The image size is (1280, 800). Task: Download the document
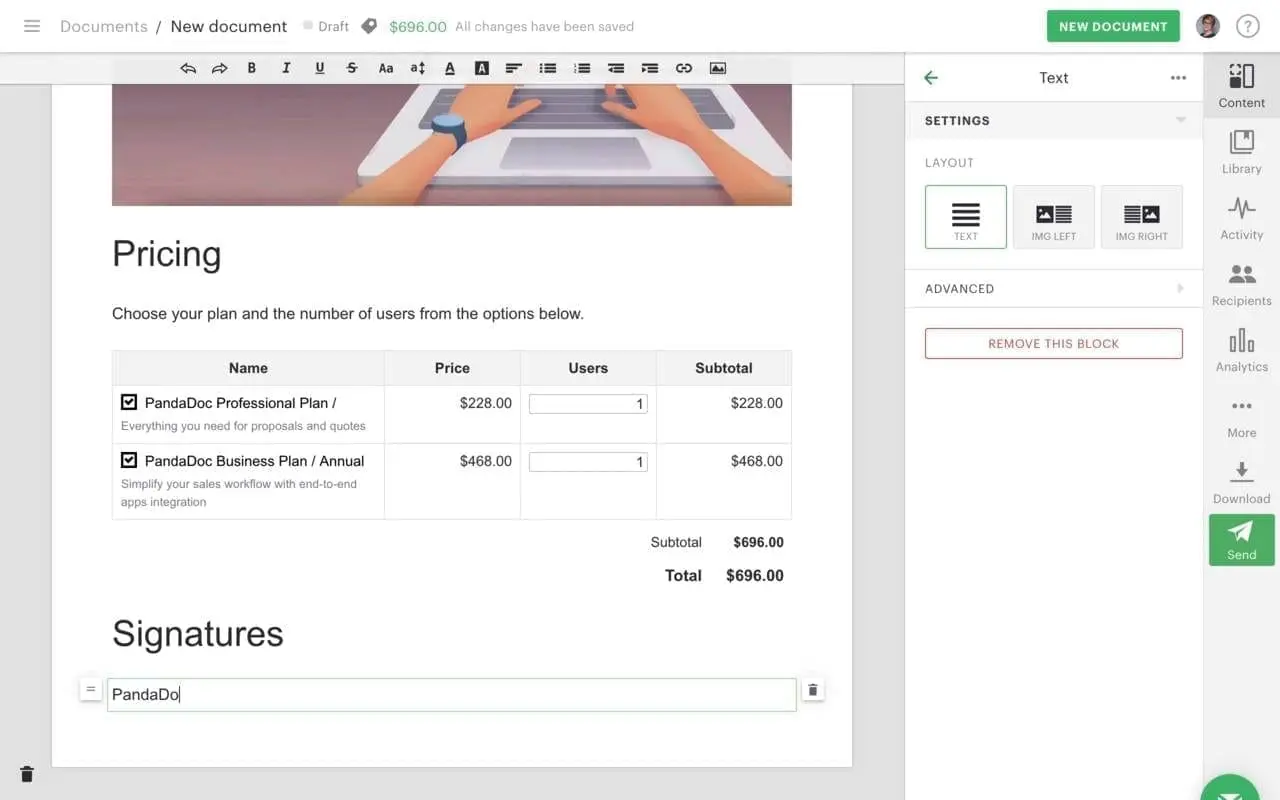pyautogui.click(x=1241, y=481)
